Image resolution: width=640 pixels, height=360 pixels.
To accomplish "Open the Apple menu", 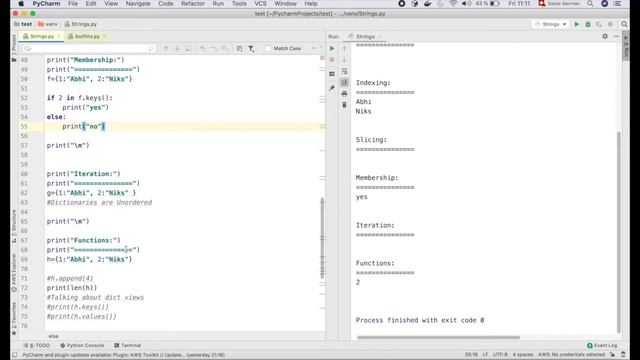I will pos(20,4).
